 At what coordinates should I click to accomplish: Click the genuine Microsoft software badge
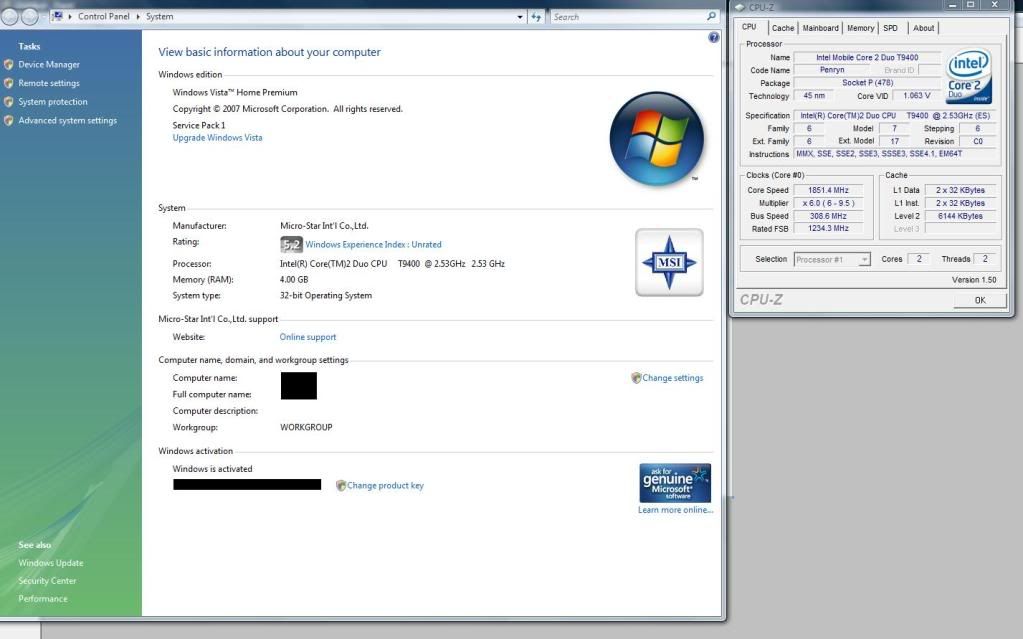[x=675, y=483]
